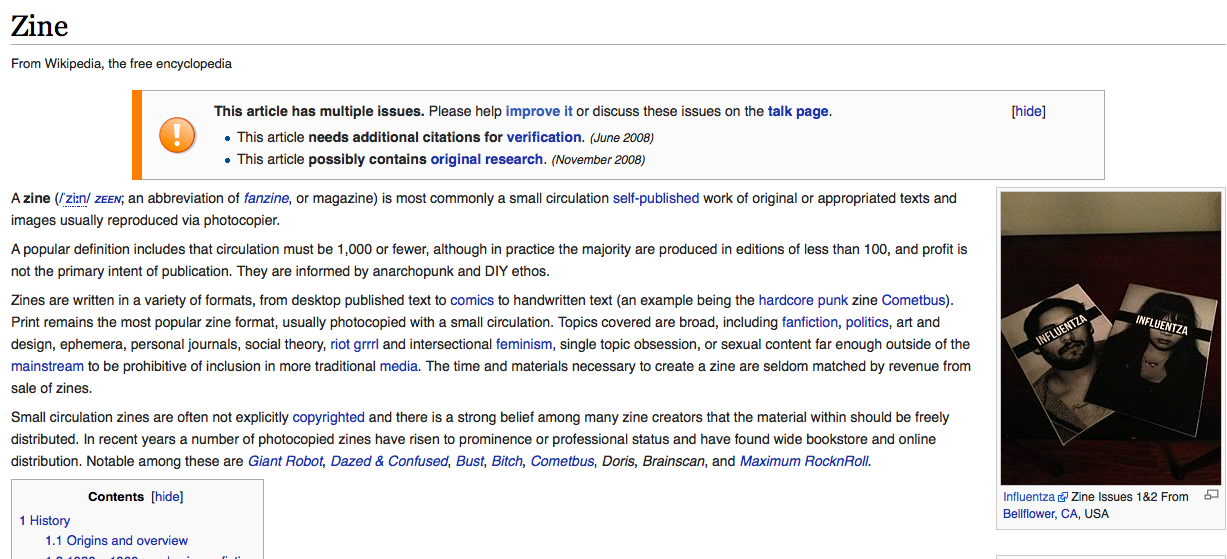Viewport: 1227px width, 559px height.
Task: Follow the Bellflower, CA caption link
Action: 1041,514
